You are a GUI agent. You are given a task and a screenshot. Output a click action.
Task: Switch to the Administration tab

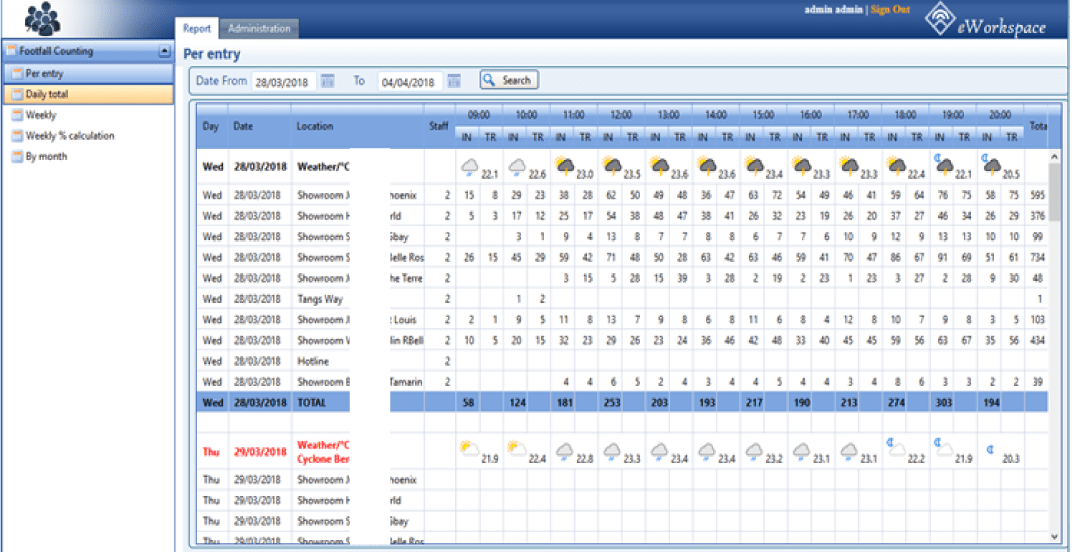(259, 28)
